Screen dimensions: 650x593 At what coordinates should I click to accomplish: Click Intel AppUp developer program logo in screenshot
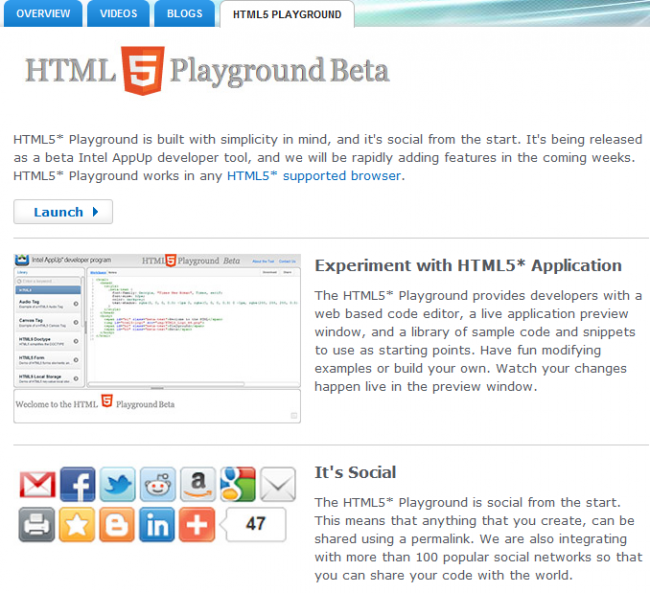[63, 260]
